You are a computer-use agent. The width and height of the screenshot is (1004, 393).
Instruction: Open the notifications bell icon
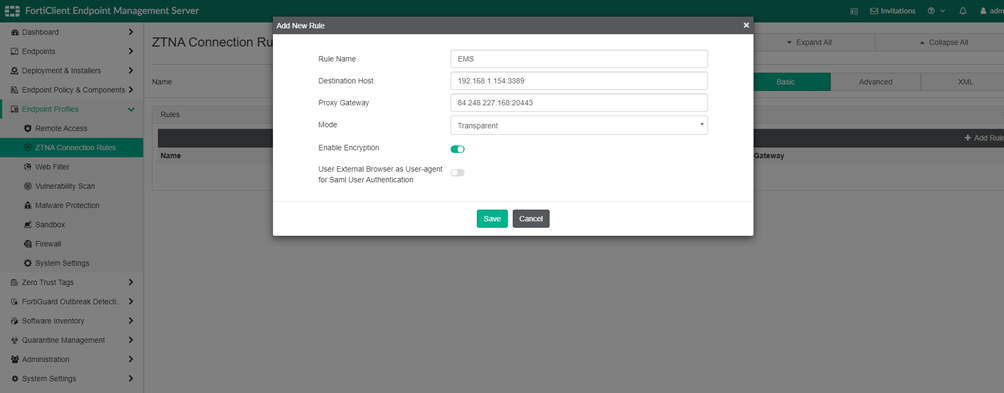click(963, 11)
